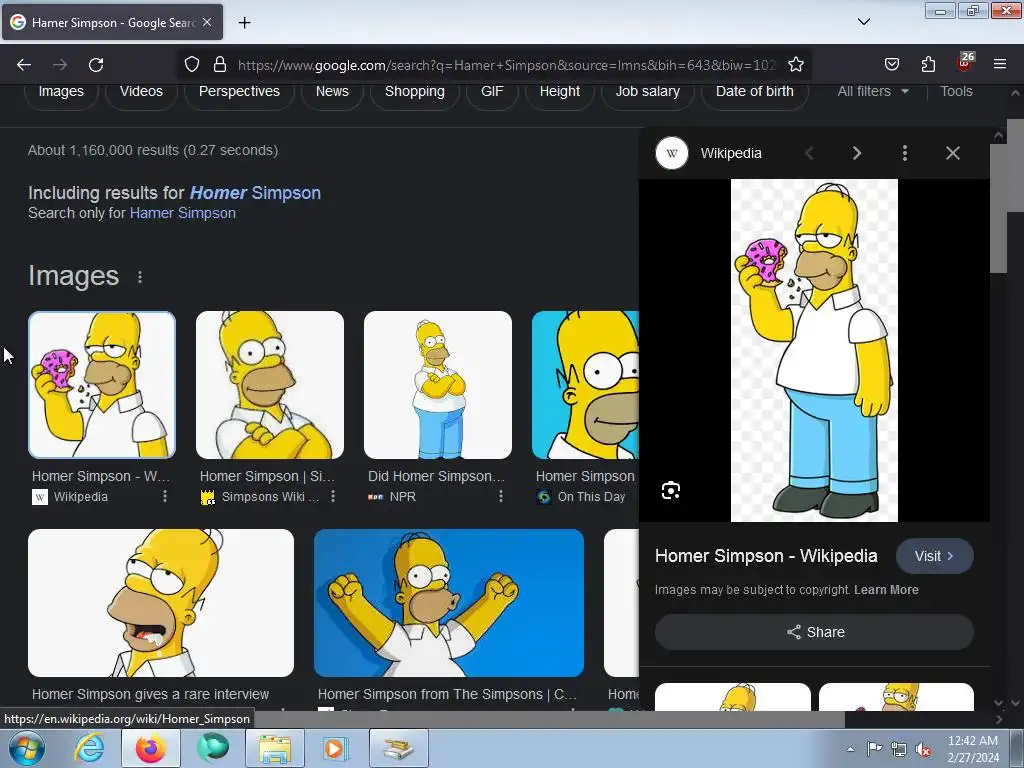The height and width of the screenshot is (768, 1024).
Task: Click the Wikipedia favicon under first image
Action: 40,497
